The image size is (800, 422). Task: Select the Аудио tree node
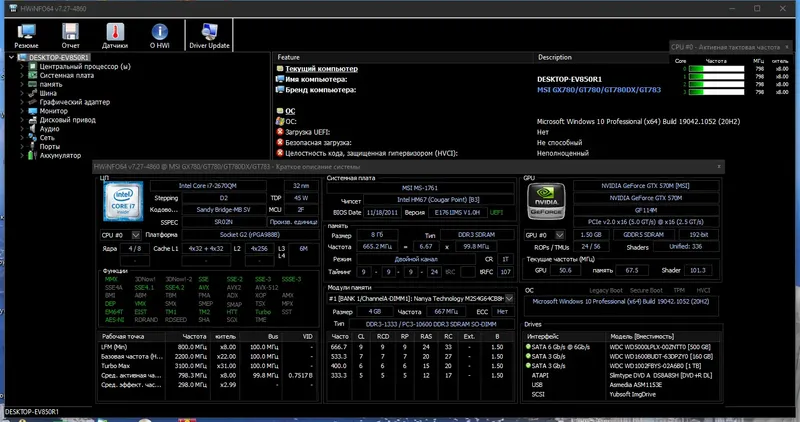coord(49,129)
